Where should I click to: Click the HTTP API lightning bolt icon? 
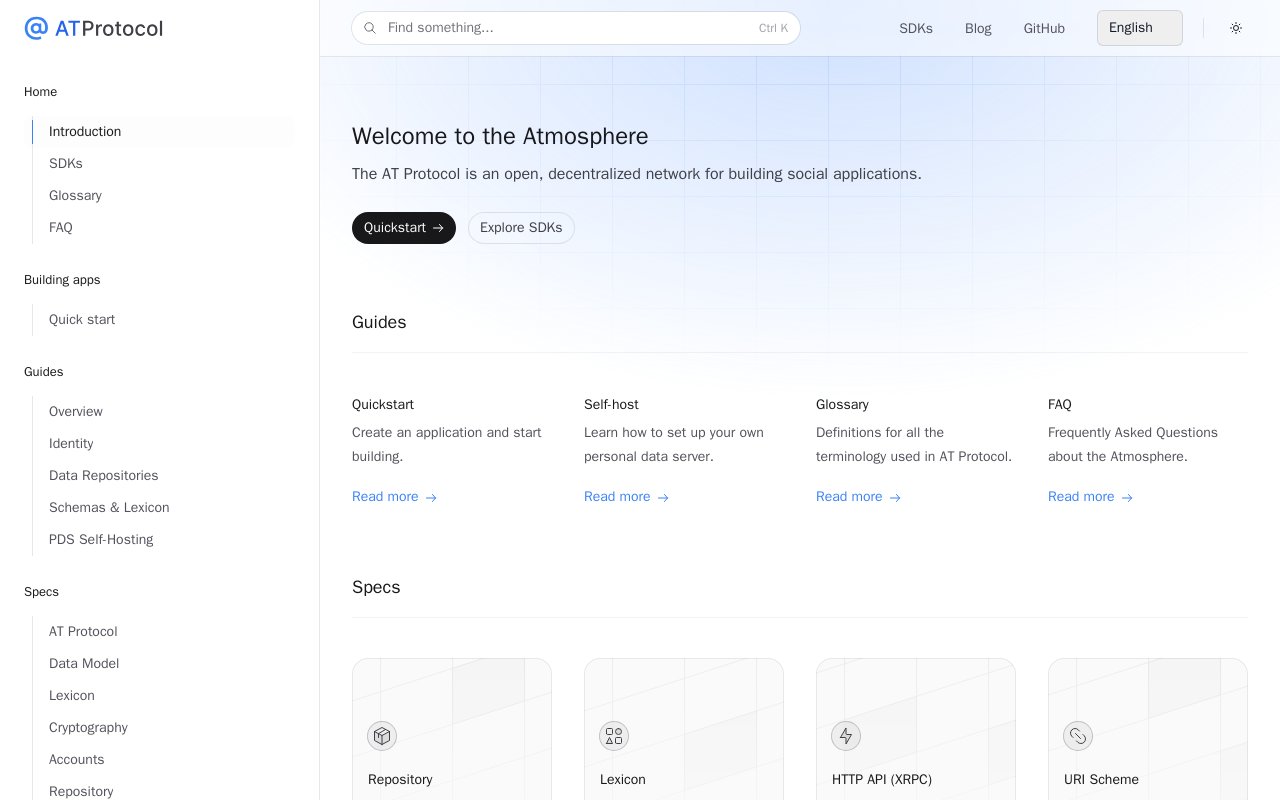(846, 736)
